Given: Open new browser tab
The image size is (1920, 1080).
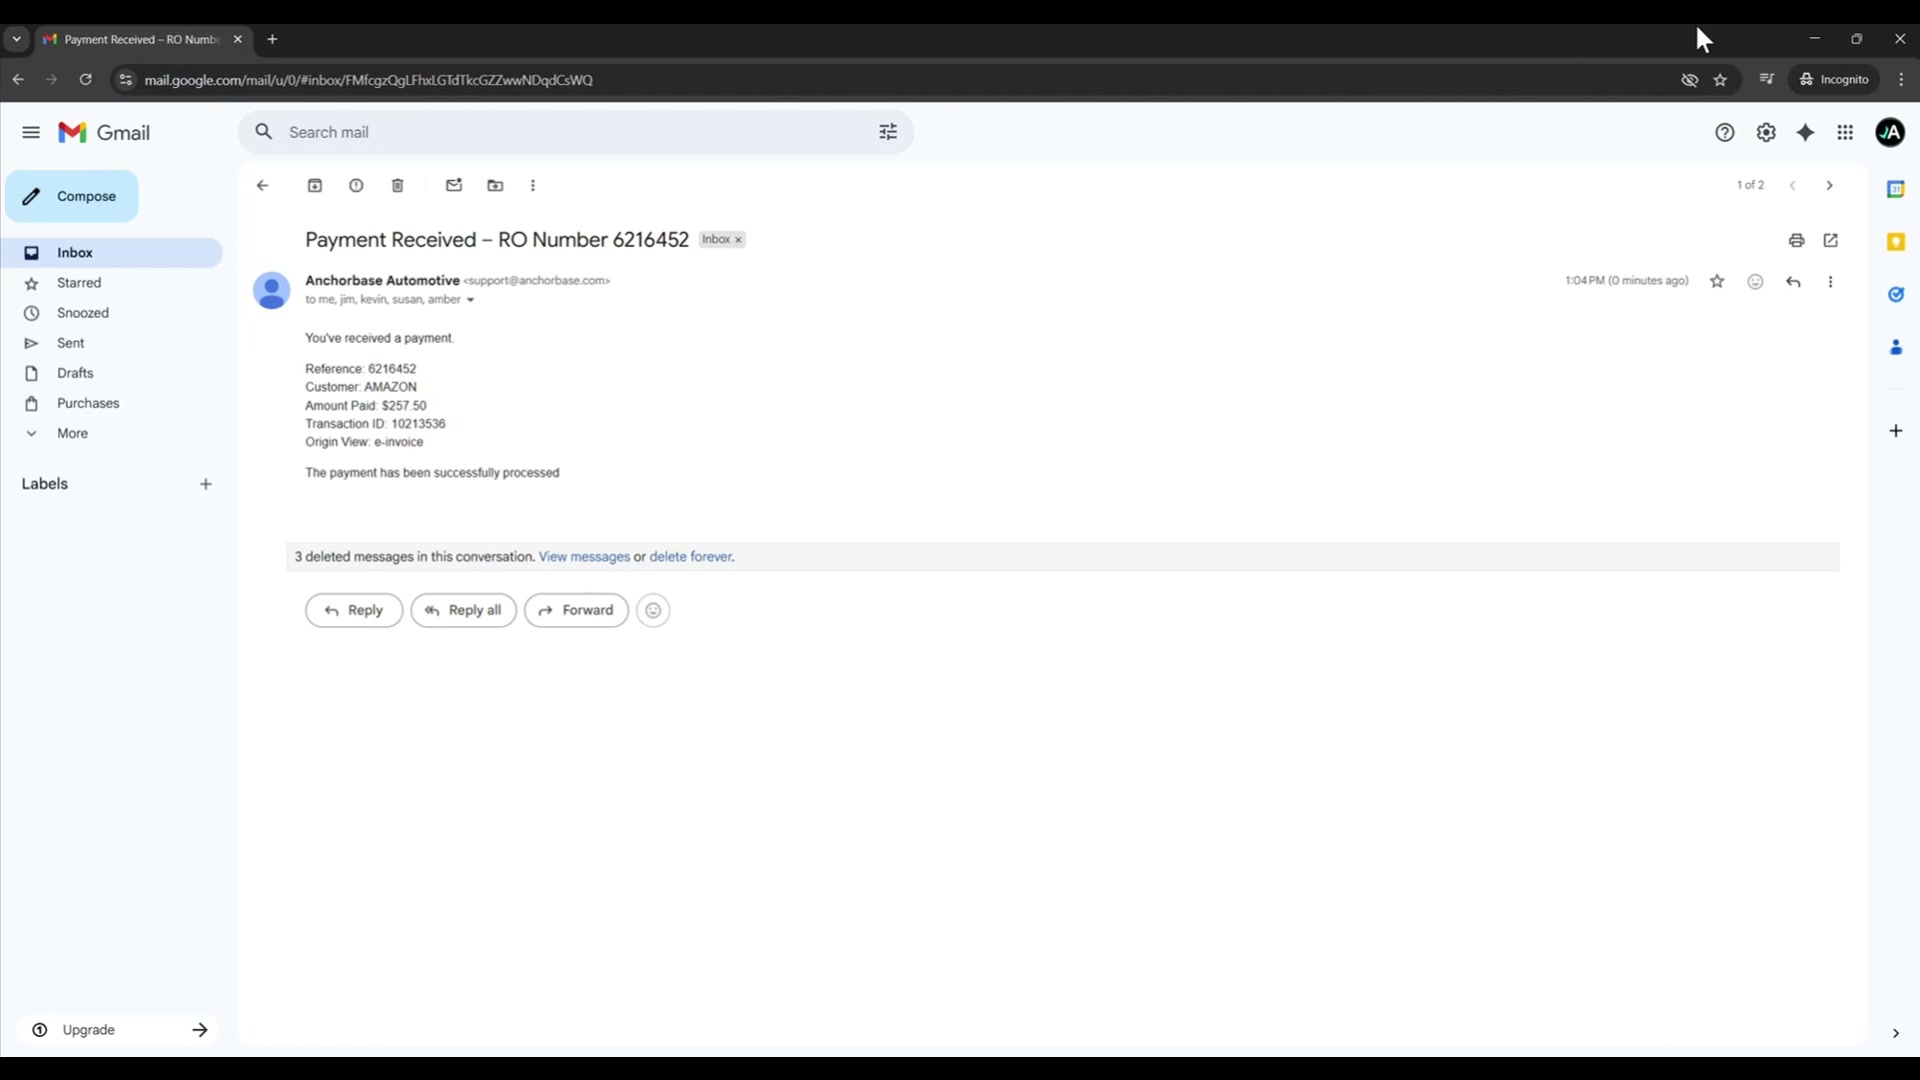Looking at the screenshot, I should (272, 39).
